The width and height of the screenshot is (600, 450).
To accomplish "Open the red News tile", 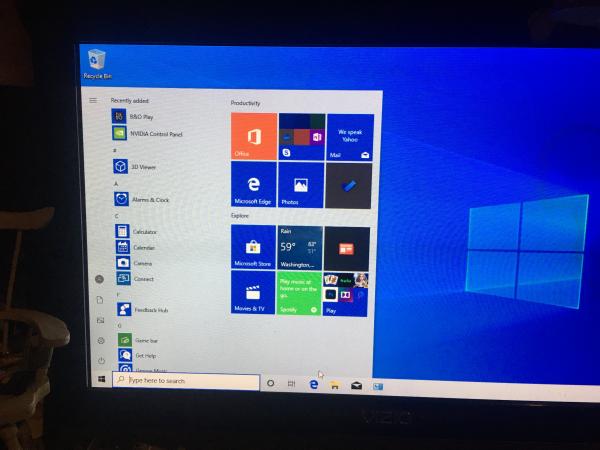I will tap(347, 249).
